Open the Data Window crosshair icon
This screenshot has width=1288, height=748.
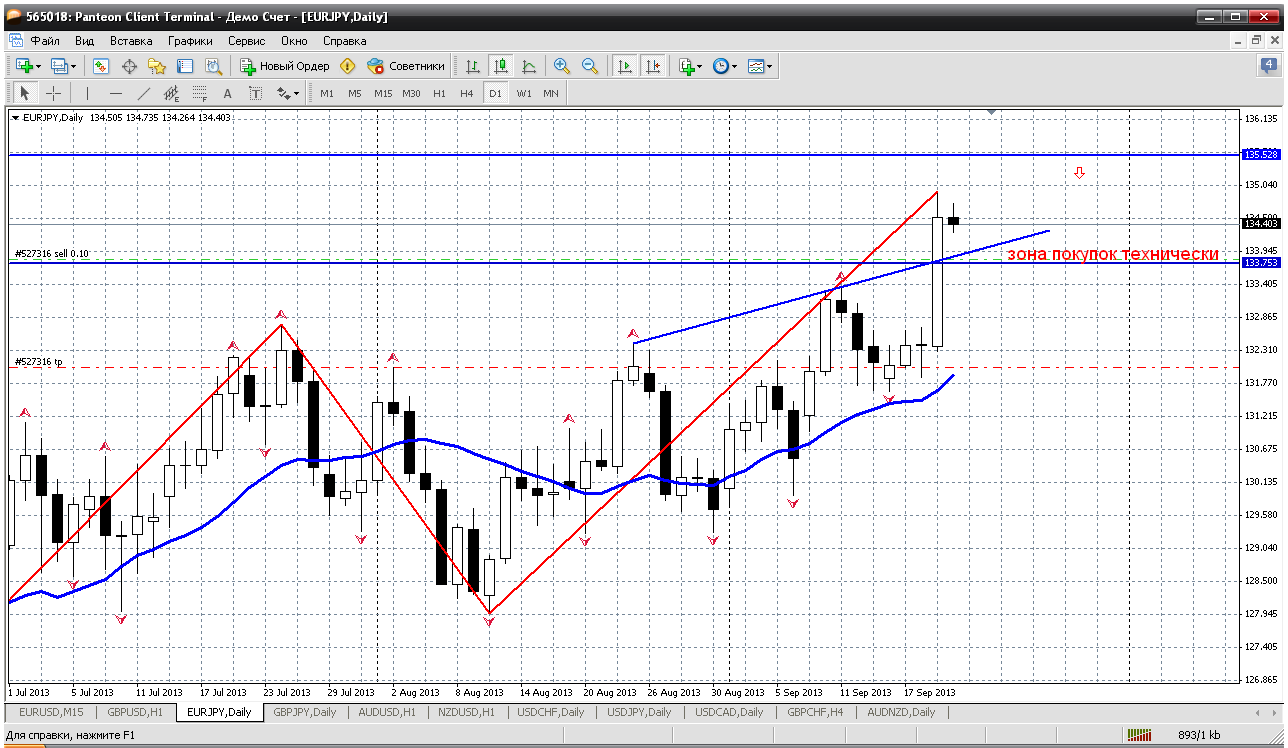pyautogui.click(x=129, y=66)
